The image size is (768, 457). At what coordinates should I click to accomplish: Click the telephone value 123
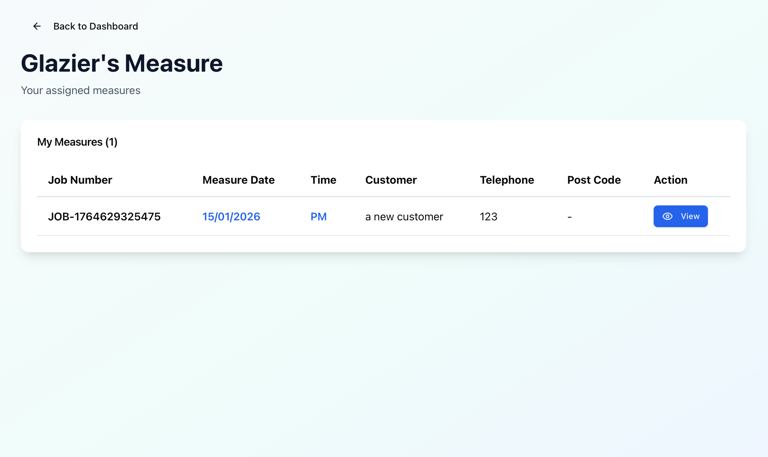(488, 217)
